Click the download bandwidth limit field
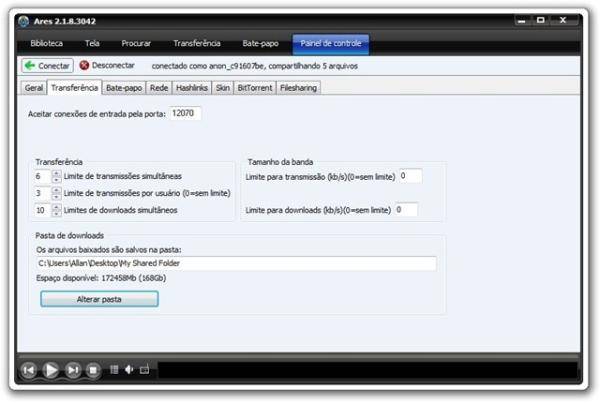 pos(406,209)
